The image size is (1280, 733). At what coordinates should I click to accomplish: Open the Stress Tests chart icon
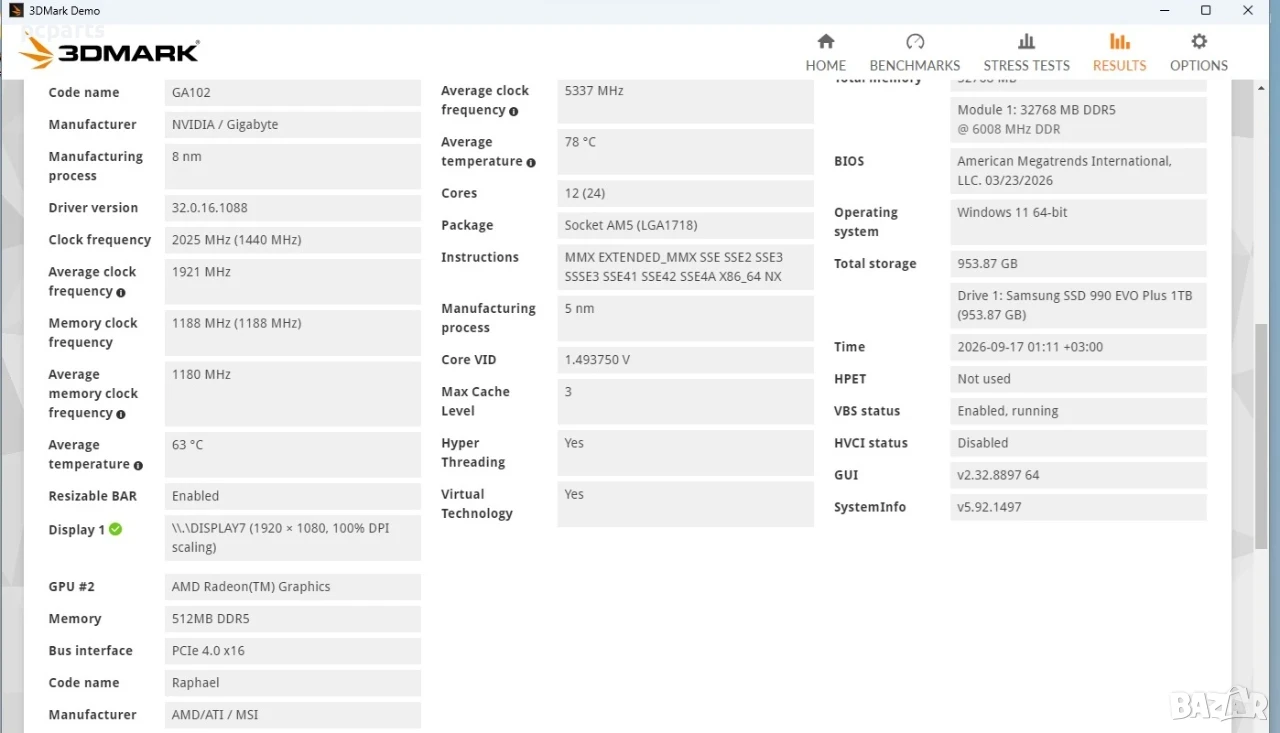pos(1026,41)
